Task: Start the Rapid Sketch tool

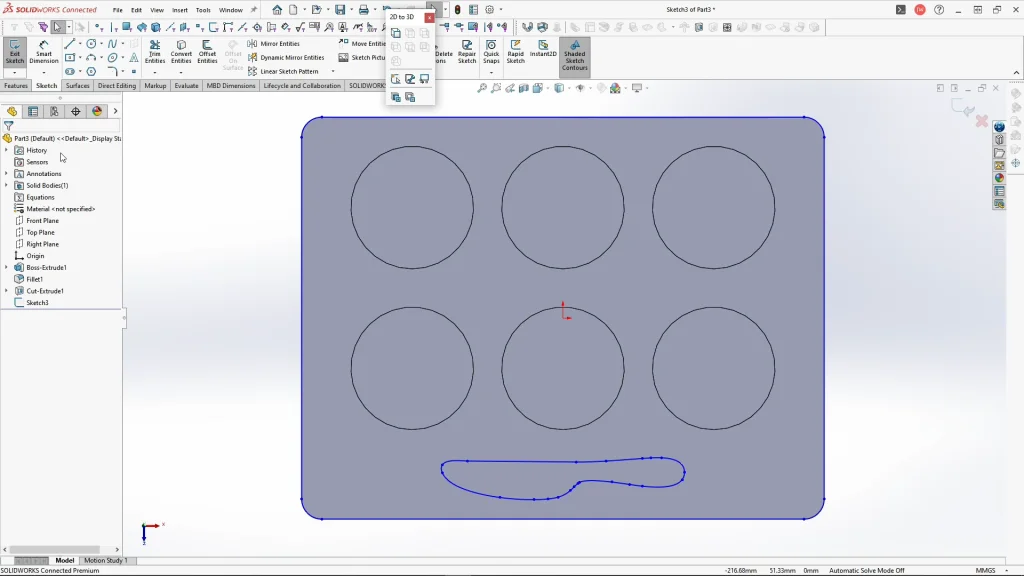Action: point(515,53)
